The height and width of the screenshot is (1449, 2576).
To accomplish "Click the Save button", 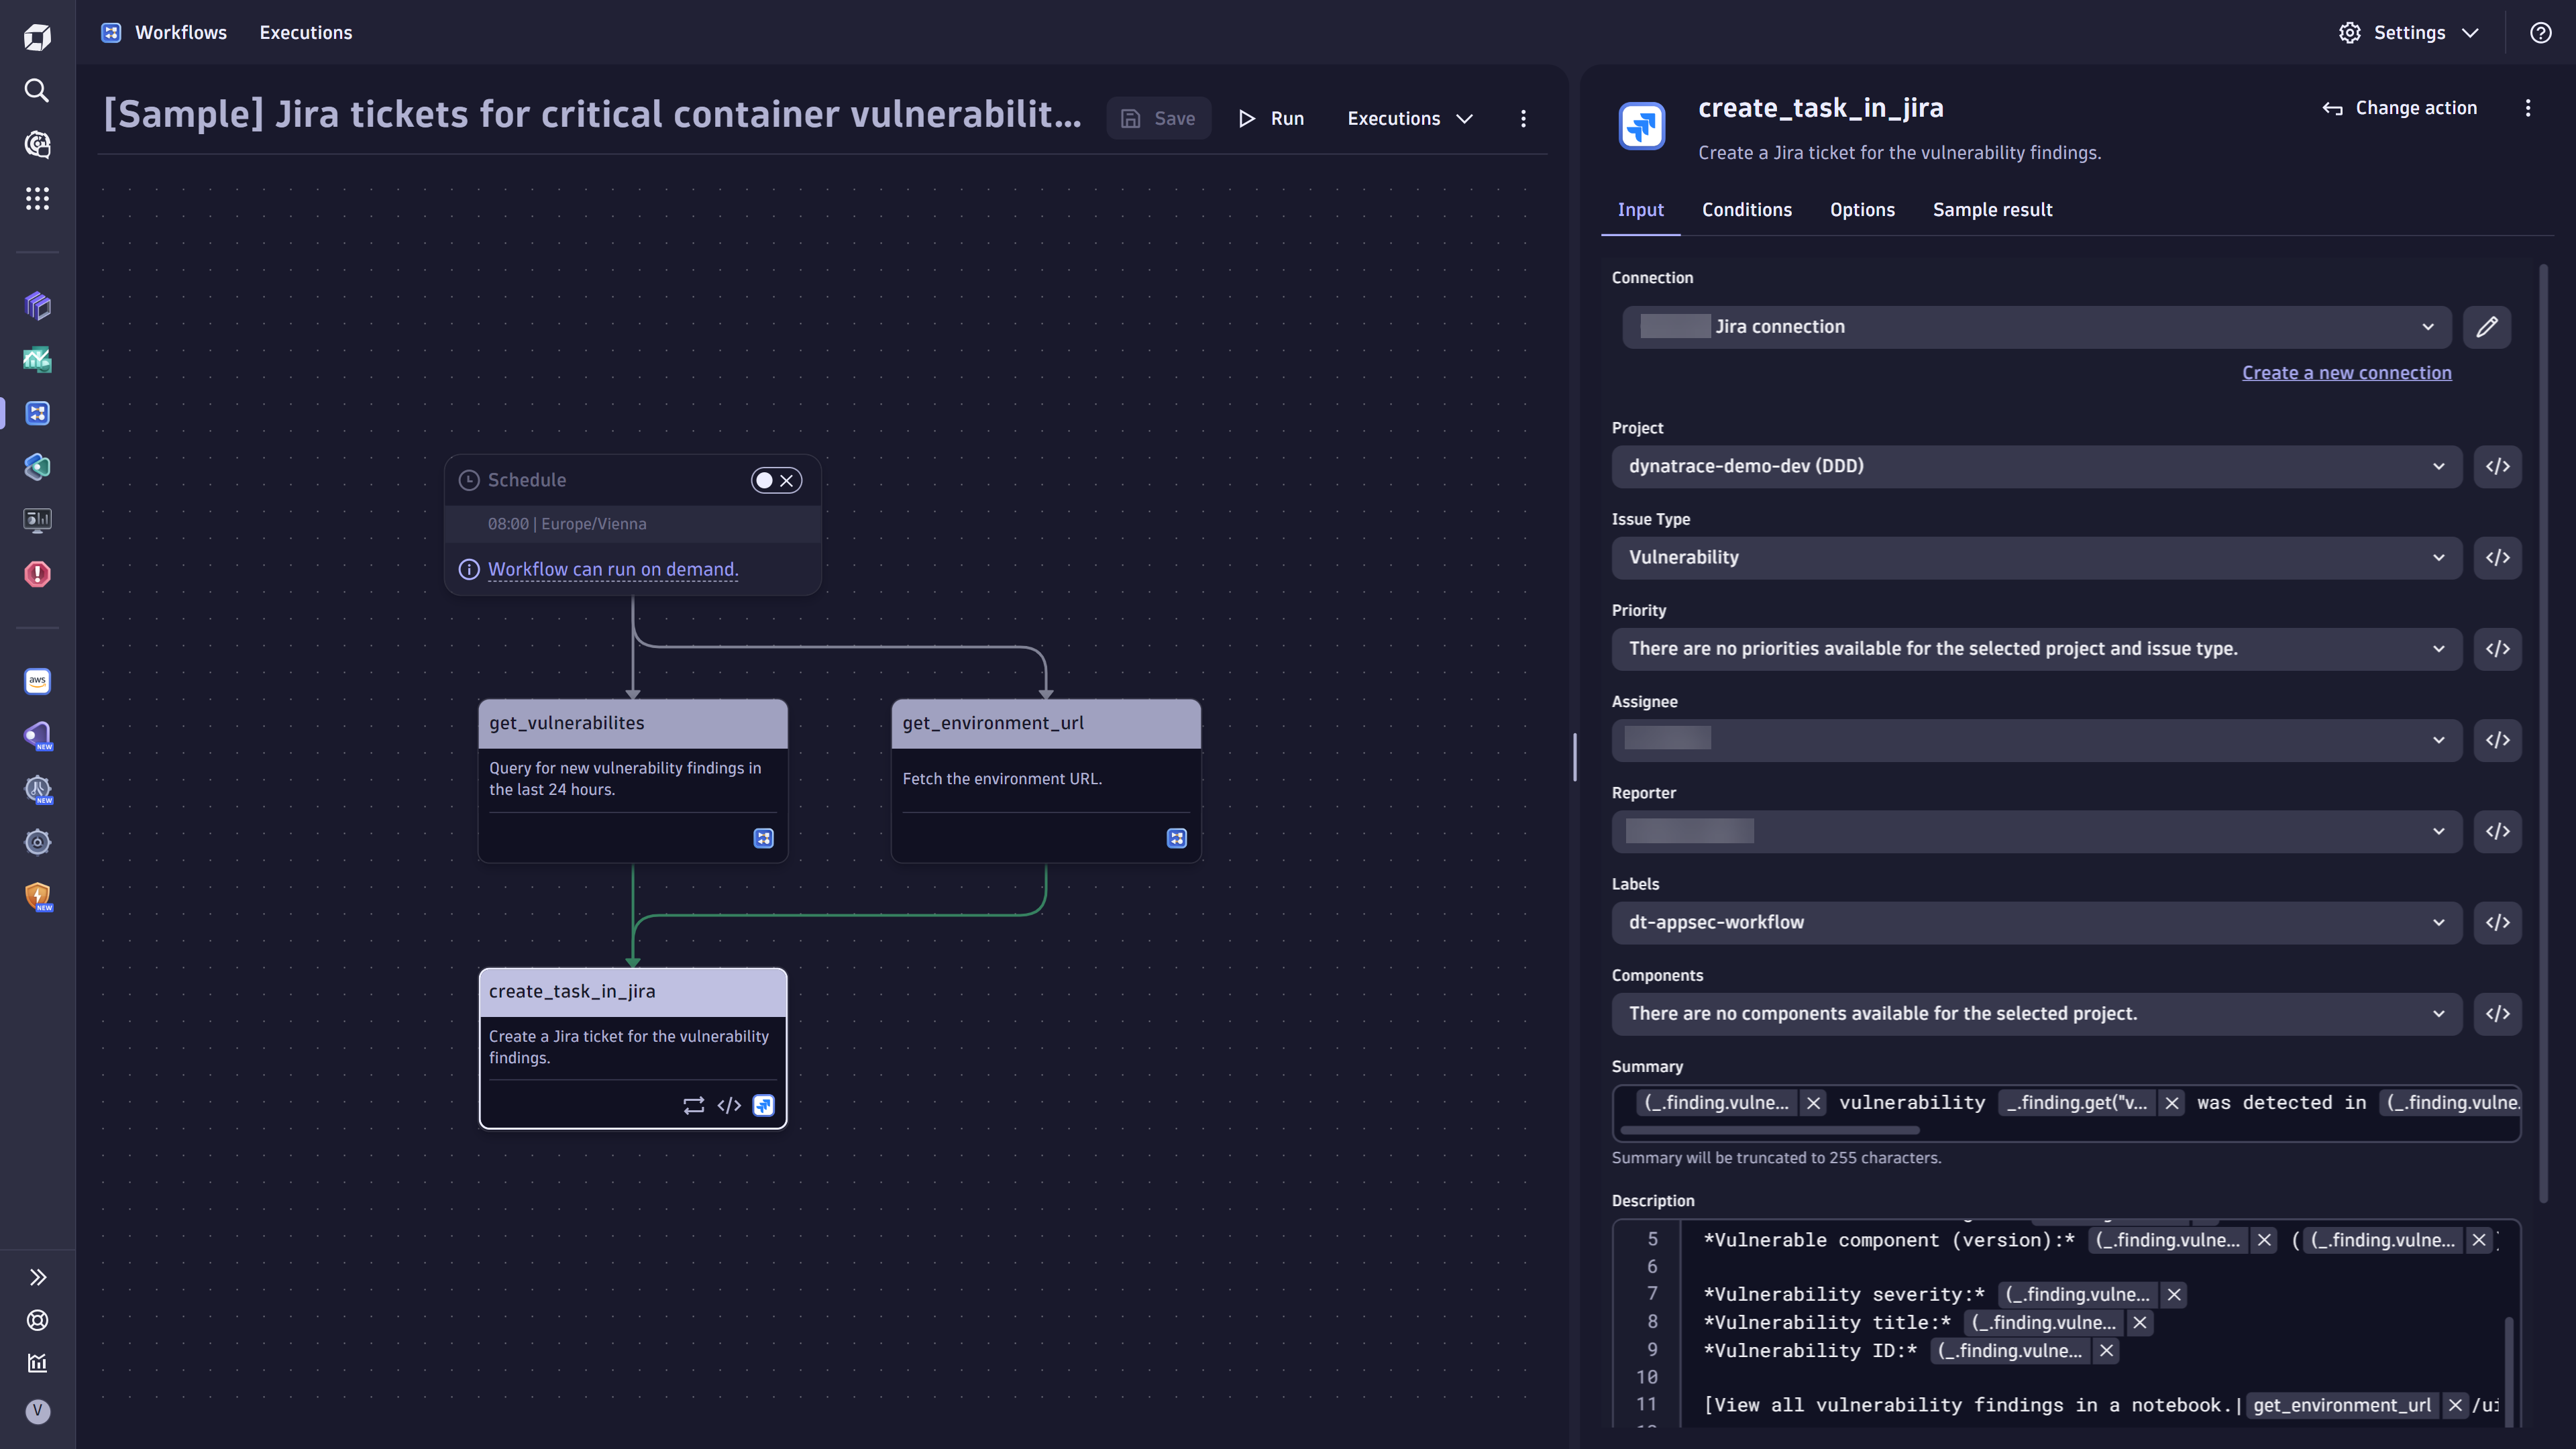I will point(1158,119).
